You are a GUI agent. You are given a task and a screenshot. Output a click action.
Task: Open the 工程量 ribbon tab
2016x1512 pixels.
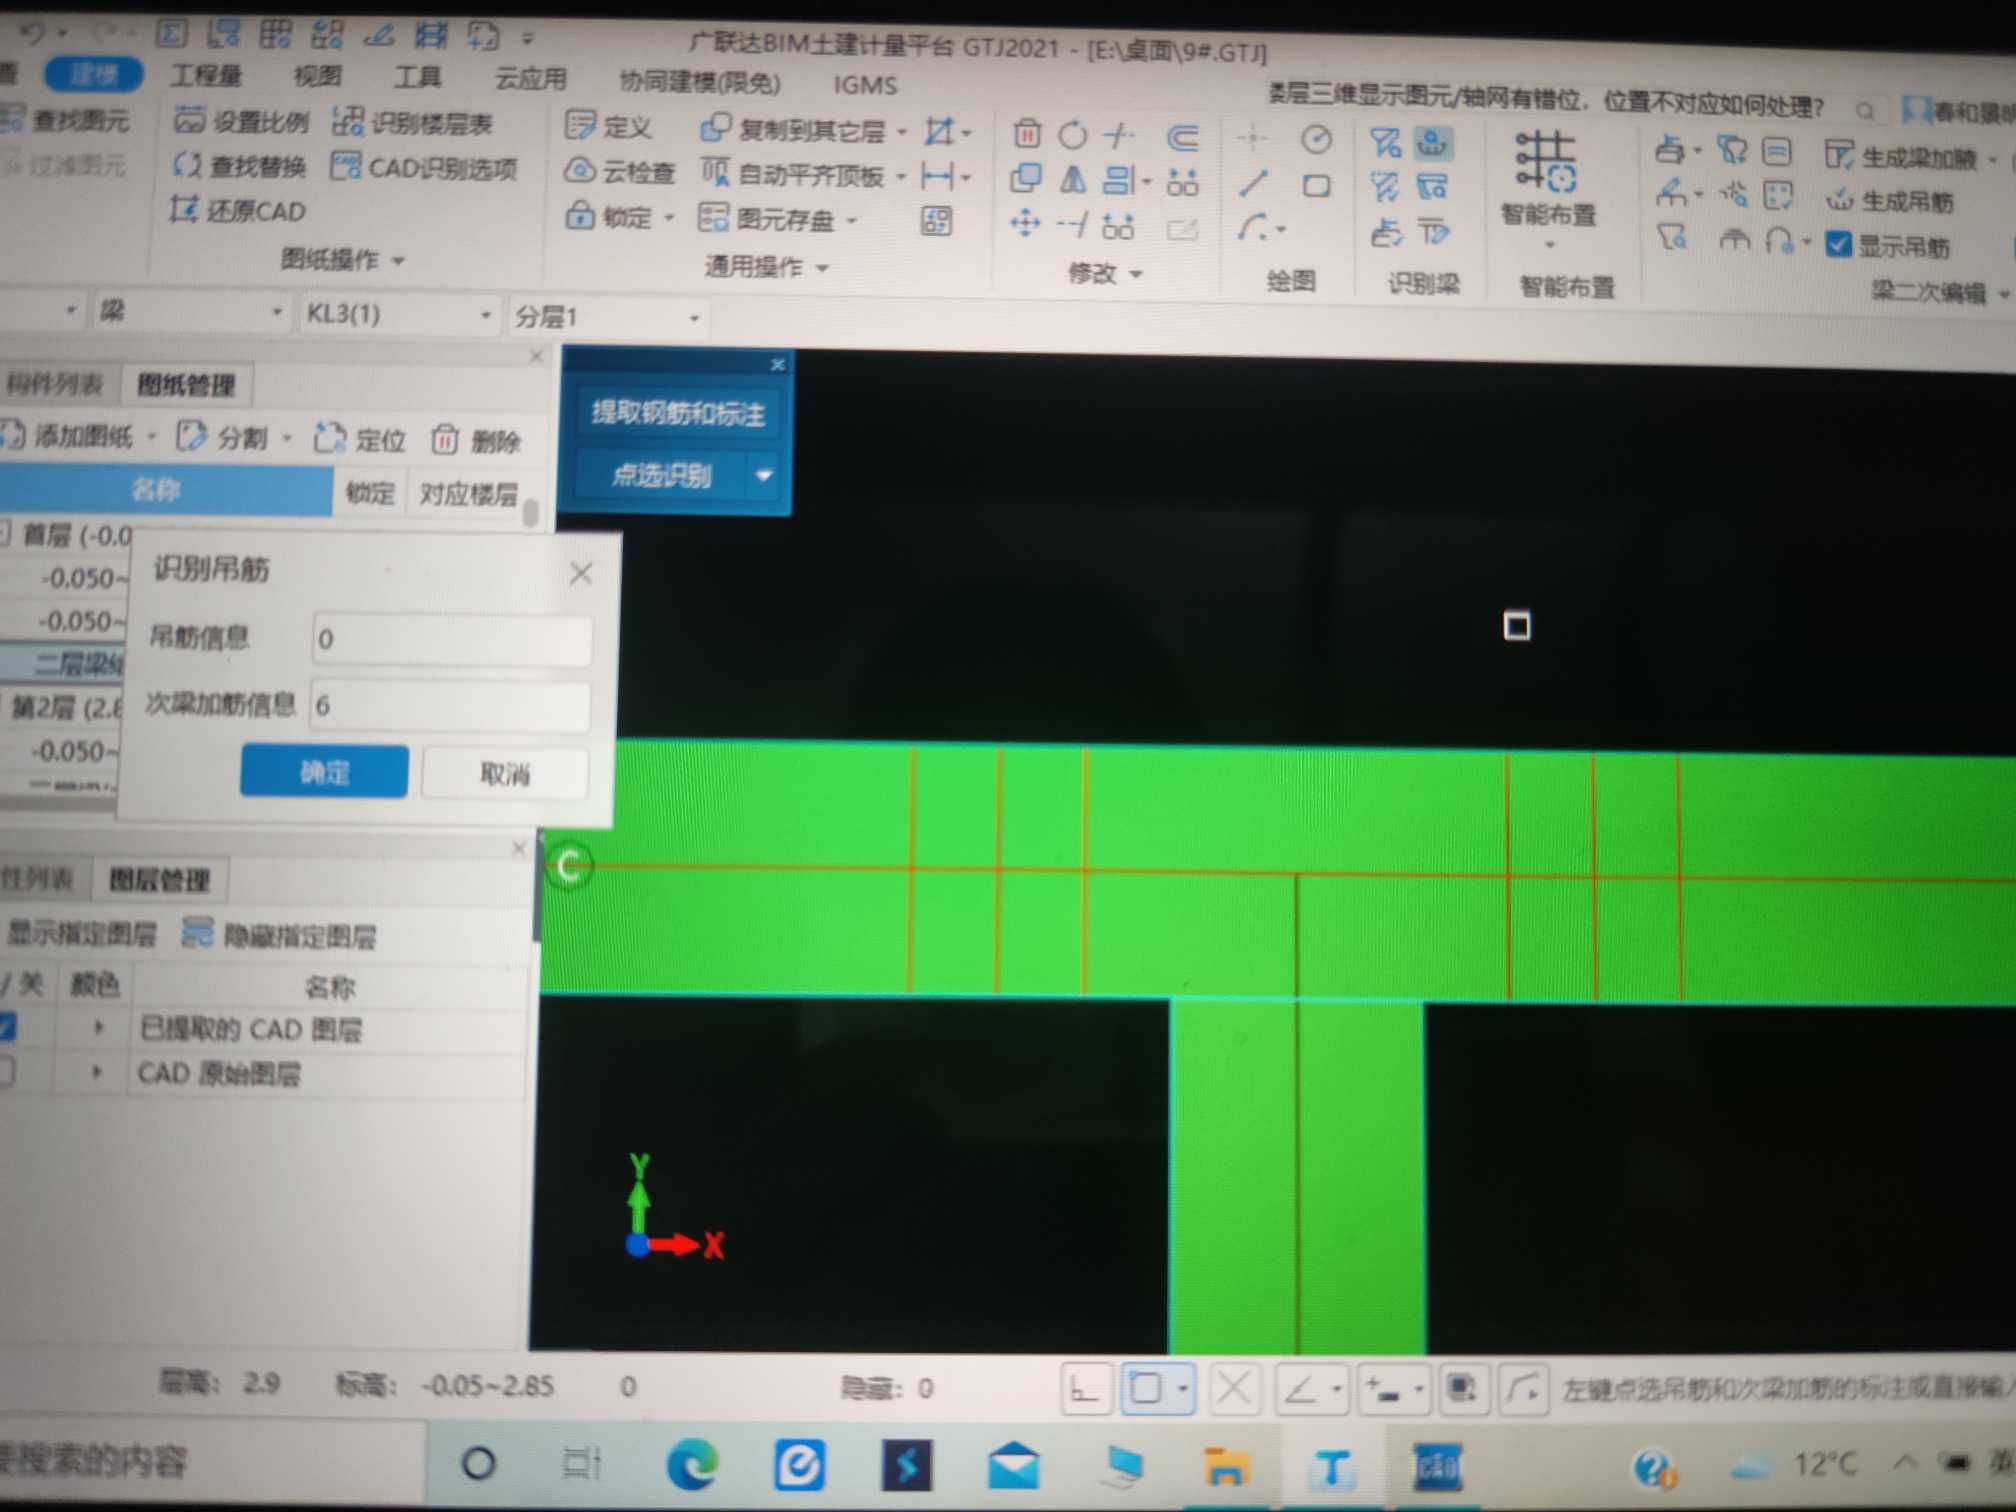coord(206,76)
